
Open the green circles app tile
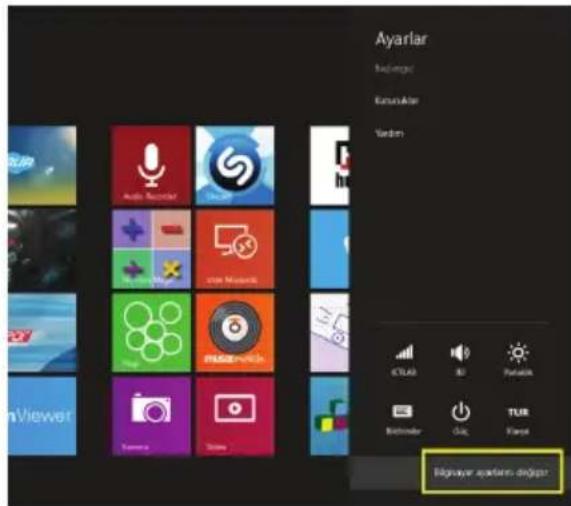click(x=151, y=333)
